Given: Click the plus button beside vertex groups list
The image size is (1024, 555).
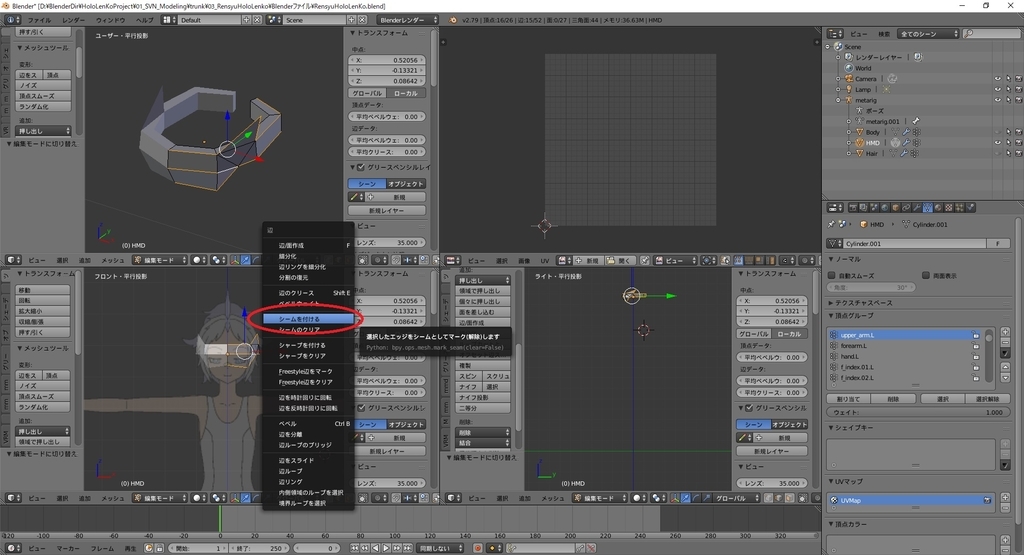Looking at the screenshot, I should 1005,332.
